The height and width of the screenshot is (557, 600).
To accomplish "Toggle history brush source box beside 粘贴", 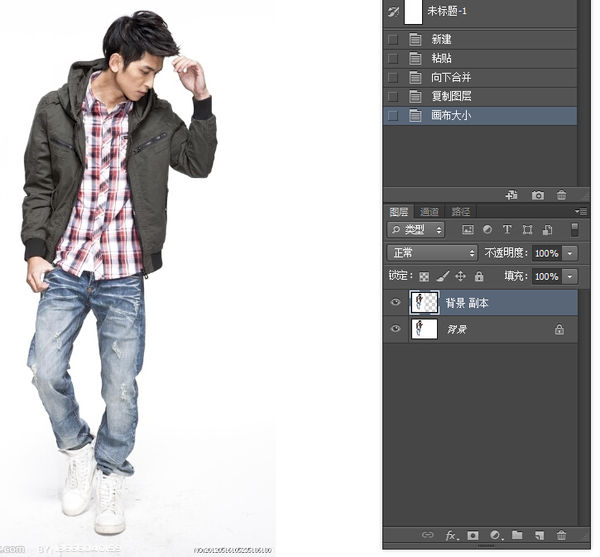I will 393,58.
